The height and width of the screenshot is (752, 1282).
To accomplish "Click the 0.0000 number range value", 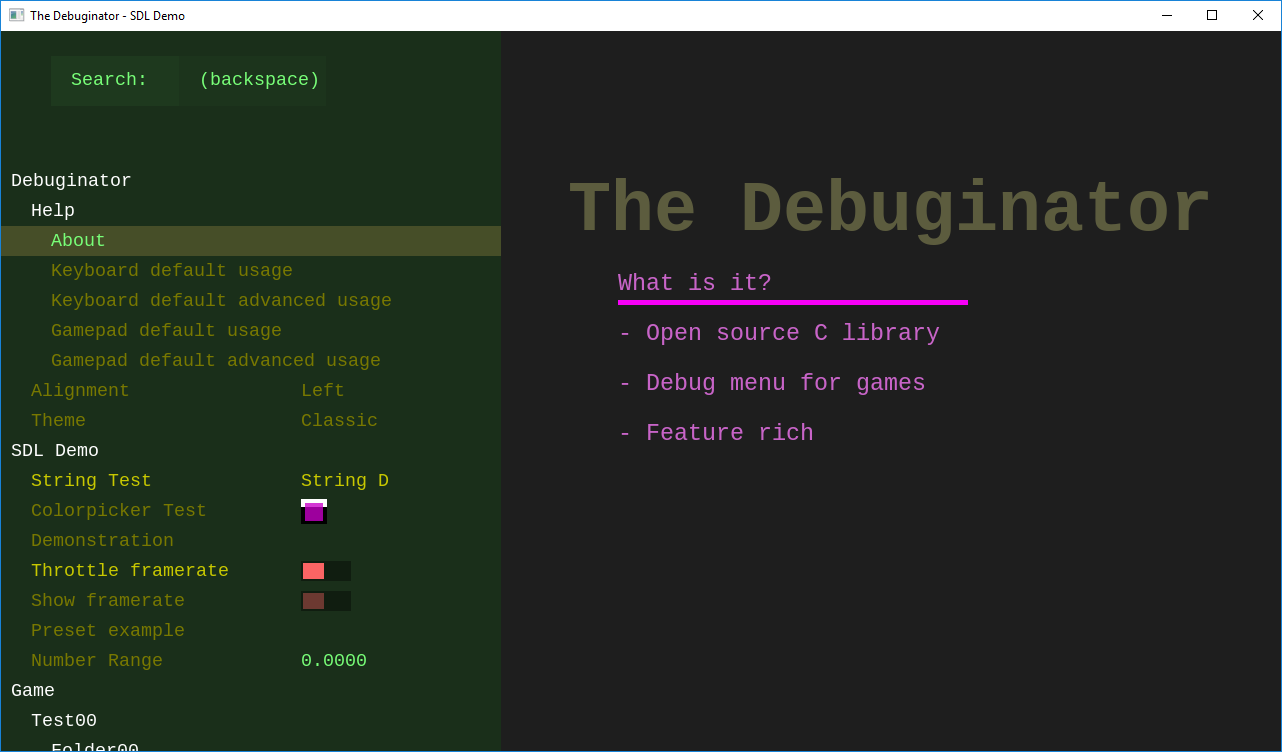I will pyautogui.click(x=334, y=661).
